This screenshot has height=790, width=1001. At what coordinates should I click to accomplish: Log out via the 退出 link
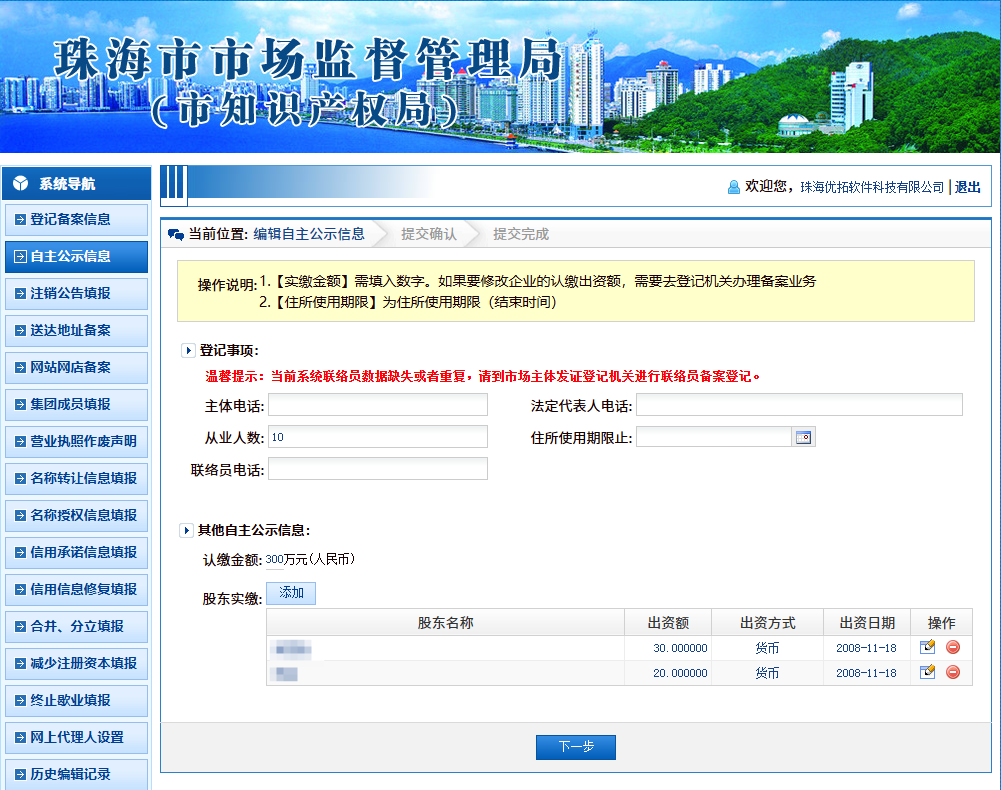[x=967, y=187]
